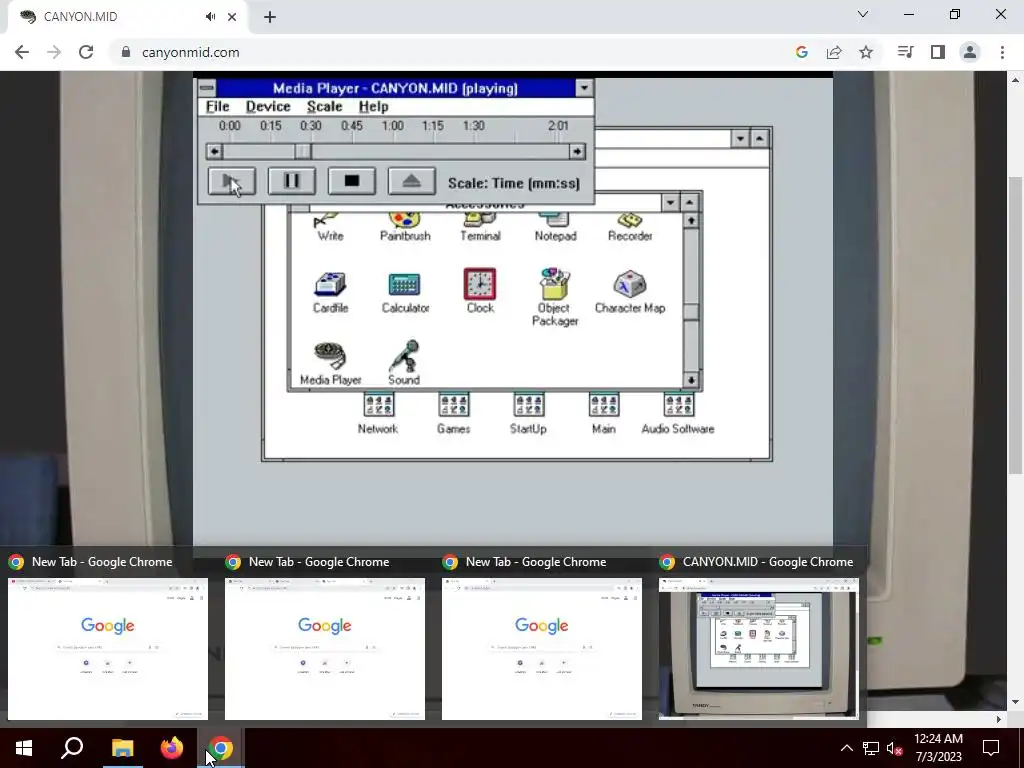1024x768 pixels.
Task: Open a new Chrome tab
Action: [270, 17]
